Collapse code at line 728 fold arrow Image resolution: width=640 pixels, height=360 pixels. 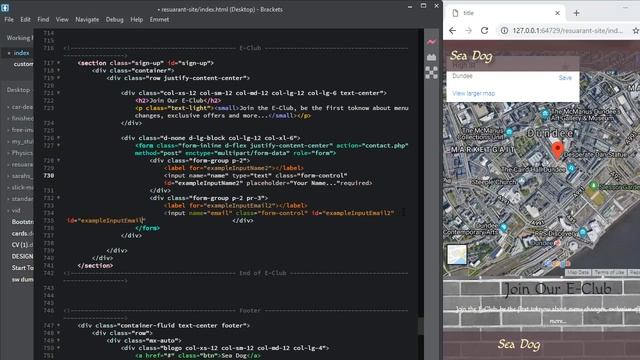(58, 160)
